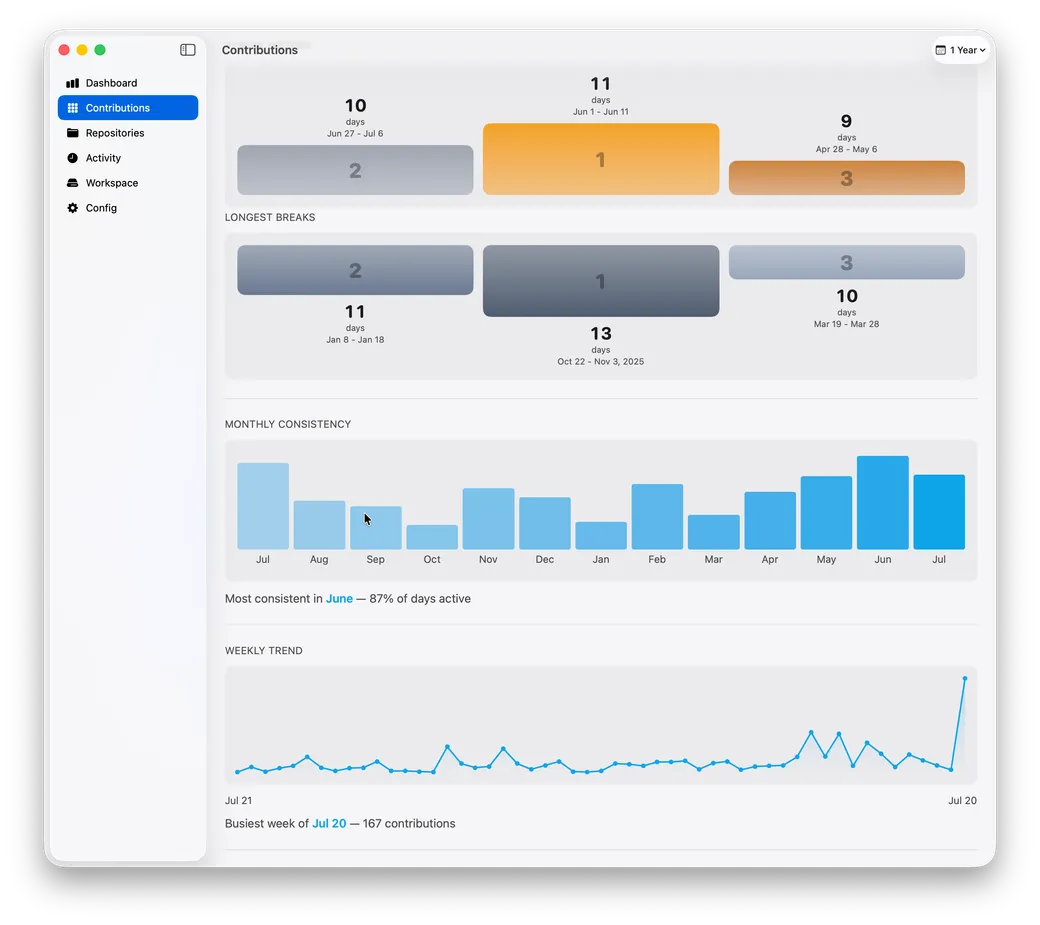
Task: Click the 'Jul 21' trend start label
Action: pyautogui.click(x=238, y=800)
